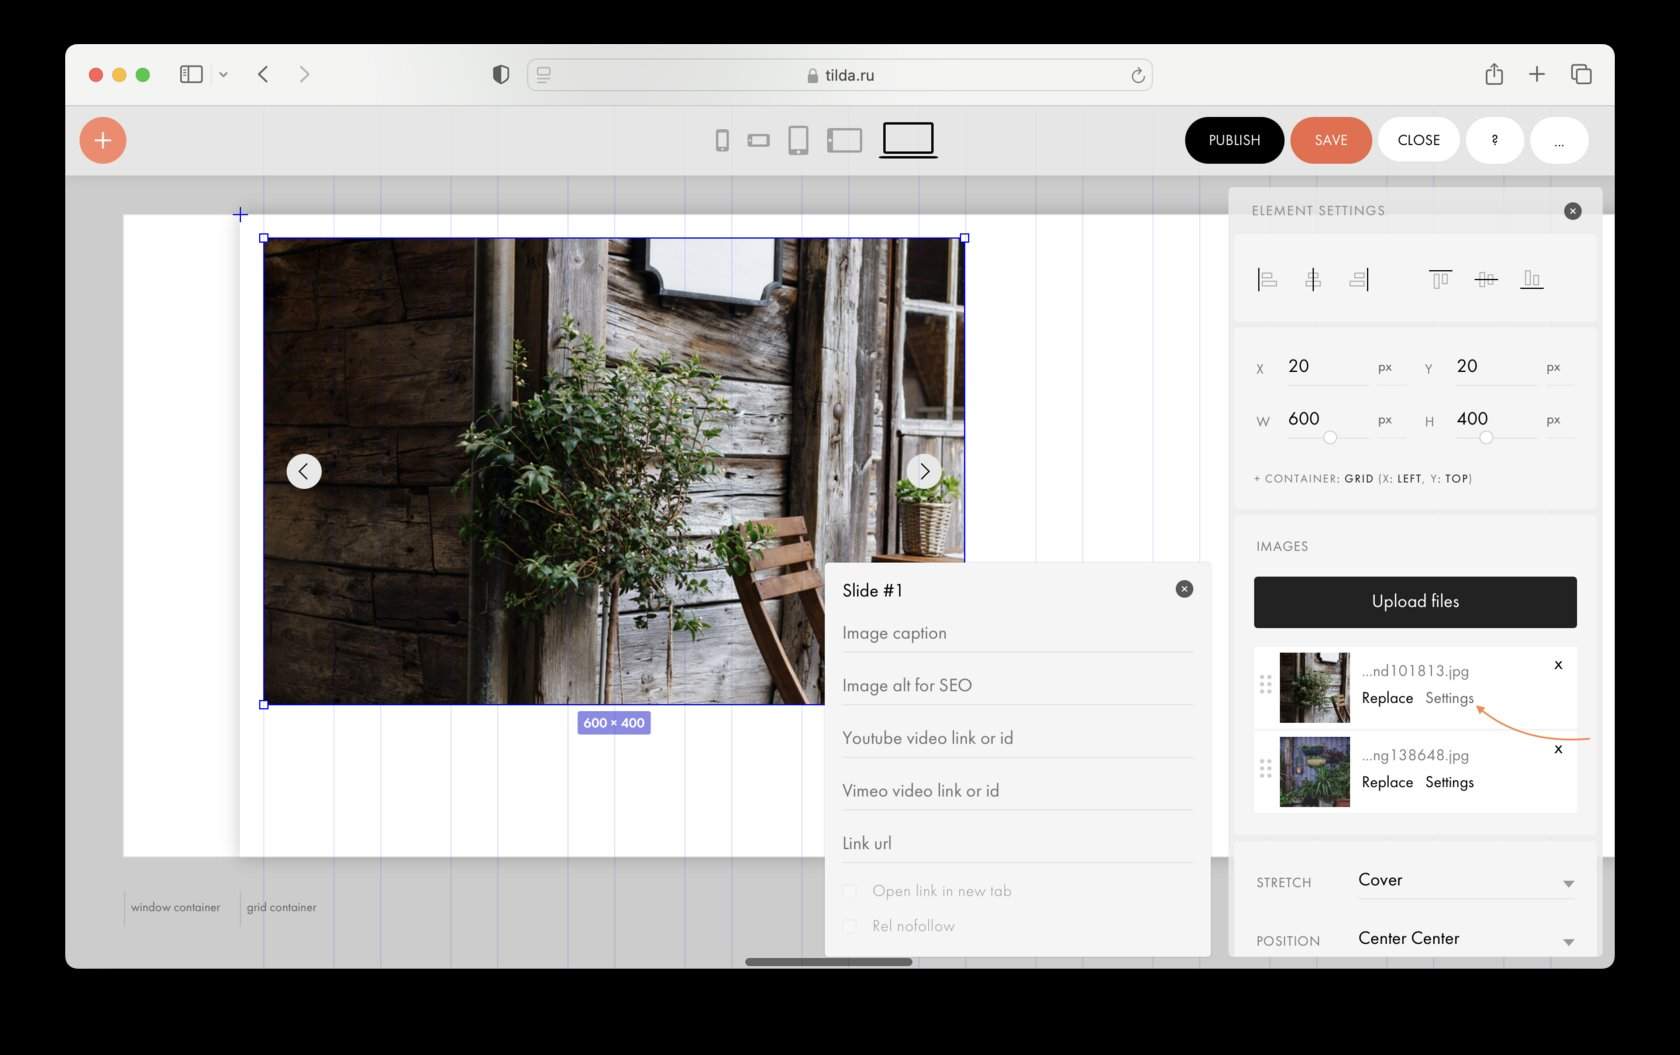Screen dimensions: 1680x1055
Task: Align element to top edge
Action: (1440, 280)
